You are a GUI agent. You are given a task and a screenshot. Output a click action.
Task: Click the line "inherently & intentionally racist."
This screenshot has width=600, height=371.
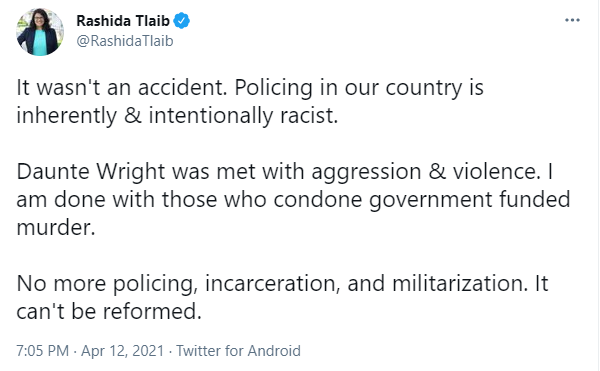click(x=177, y=116)
